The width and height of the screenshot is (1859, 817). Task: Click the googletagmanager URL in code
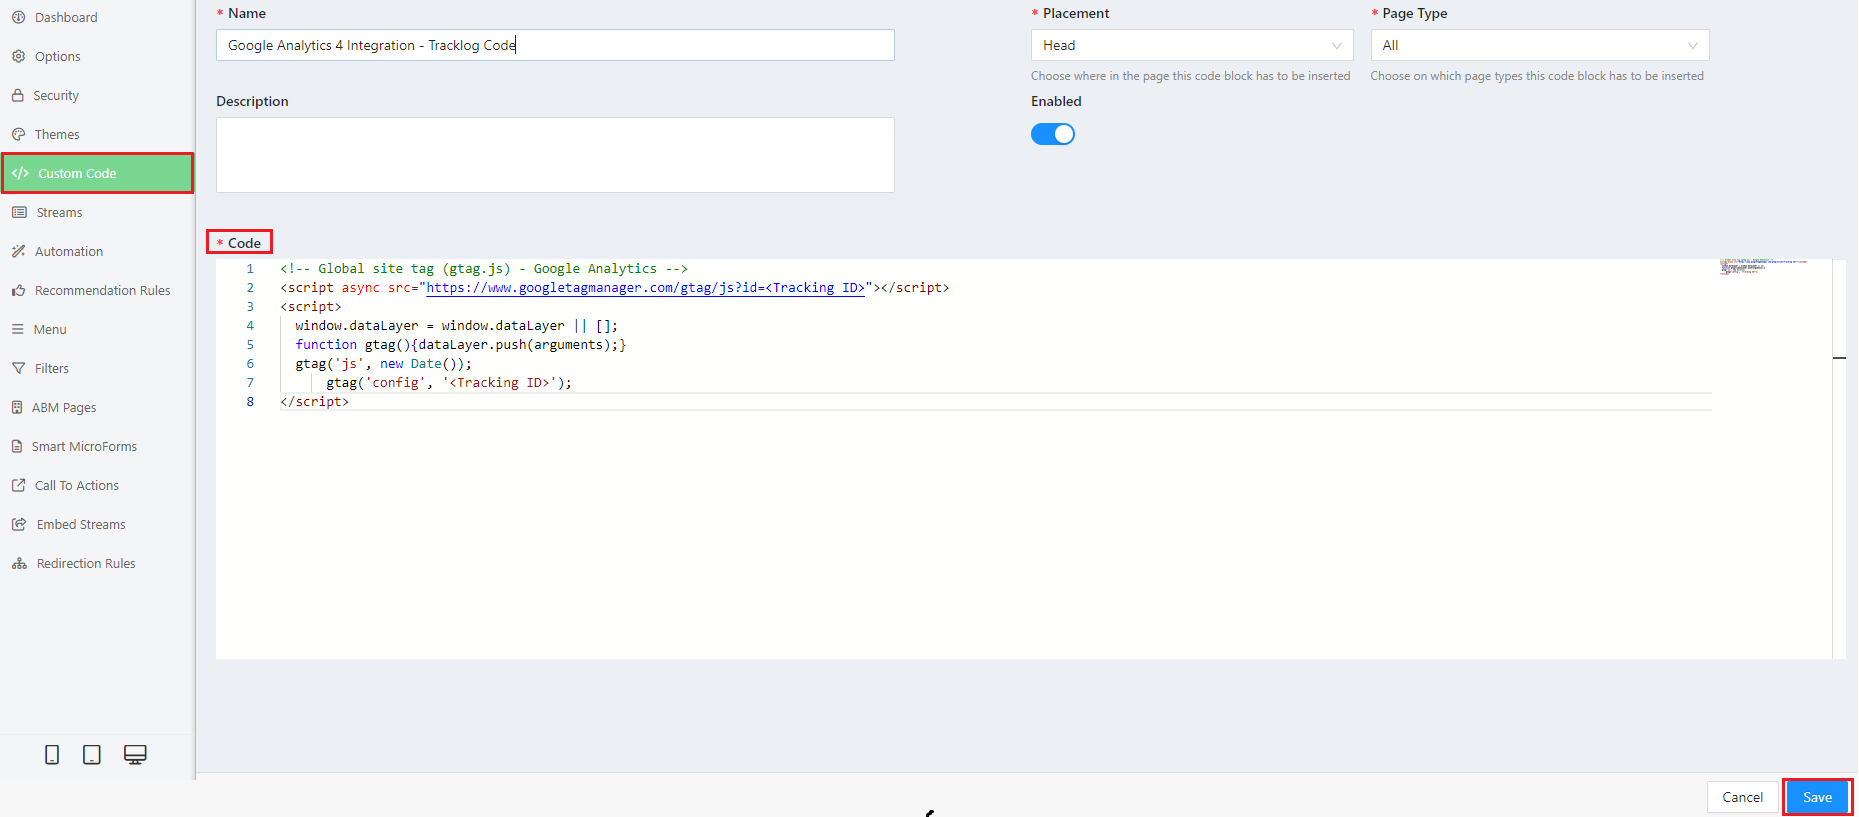click(645, 288)
